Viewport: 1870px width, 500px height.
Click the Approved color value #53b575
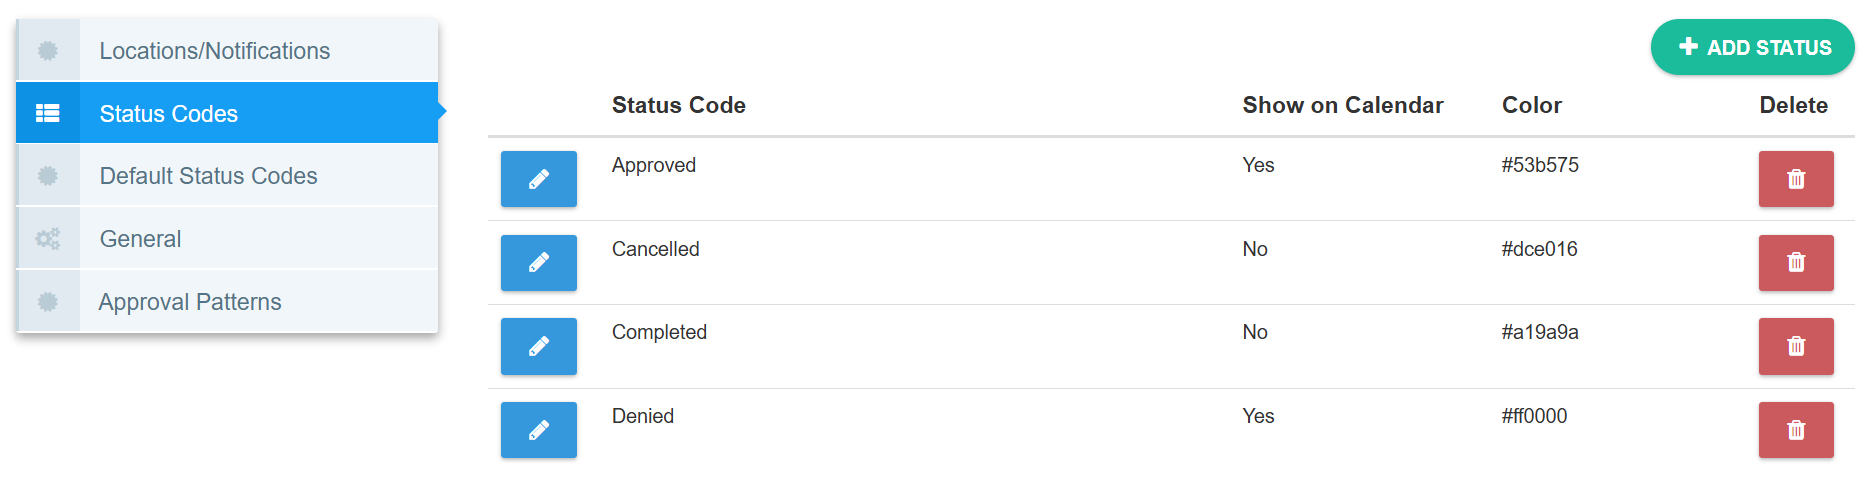(x=1539, y=165)
